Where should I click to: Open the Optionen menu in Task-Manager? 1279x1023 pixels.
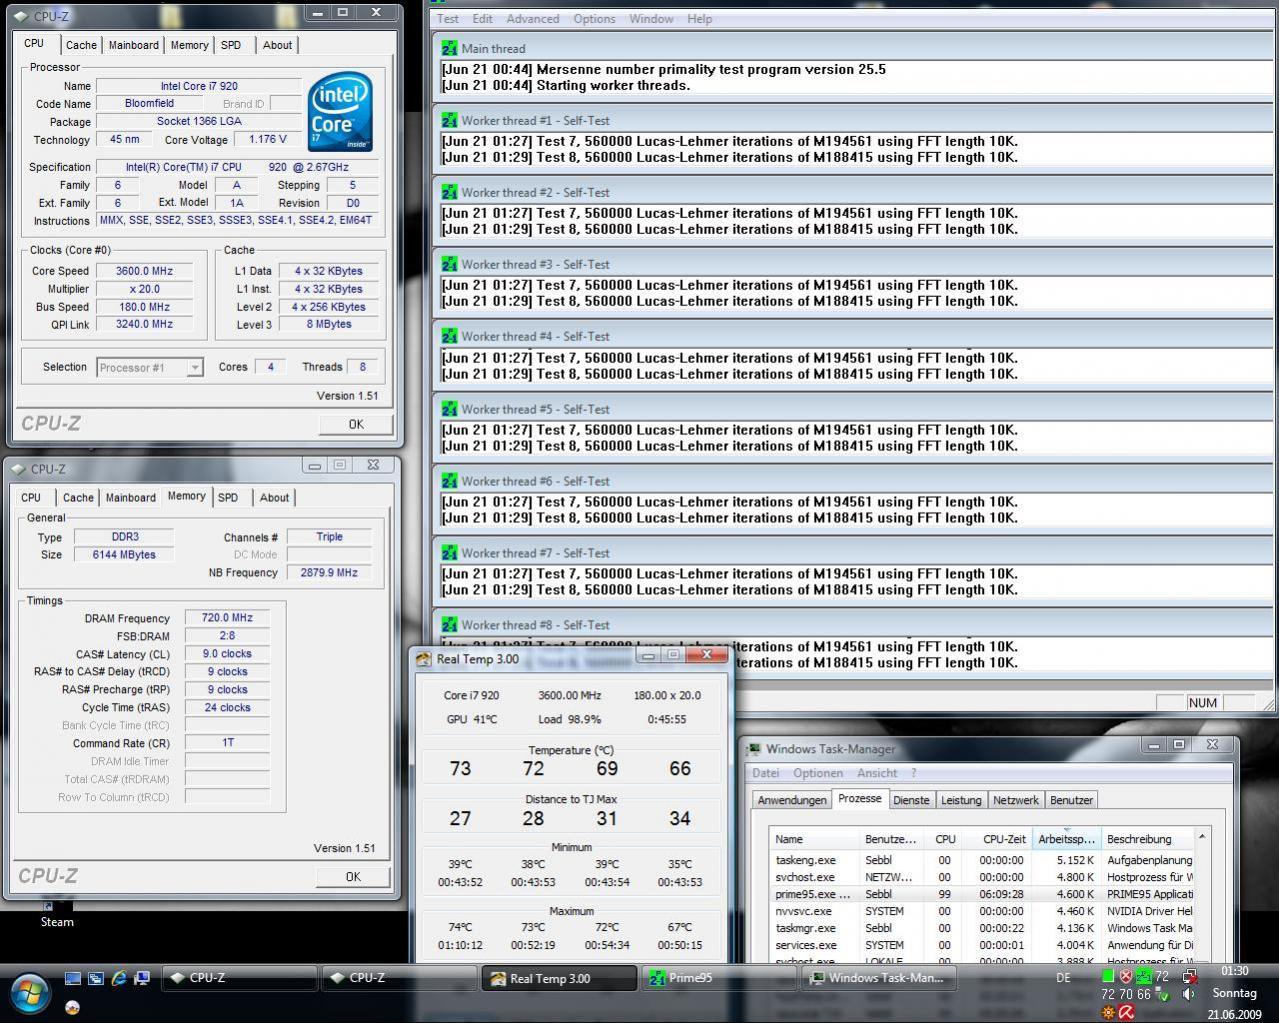pyautogui.click(x=818, y=773)
